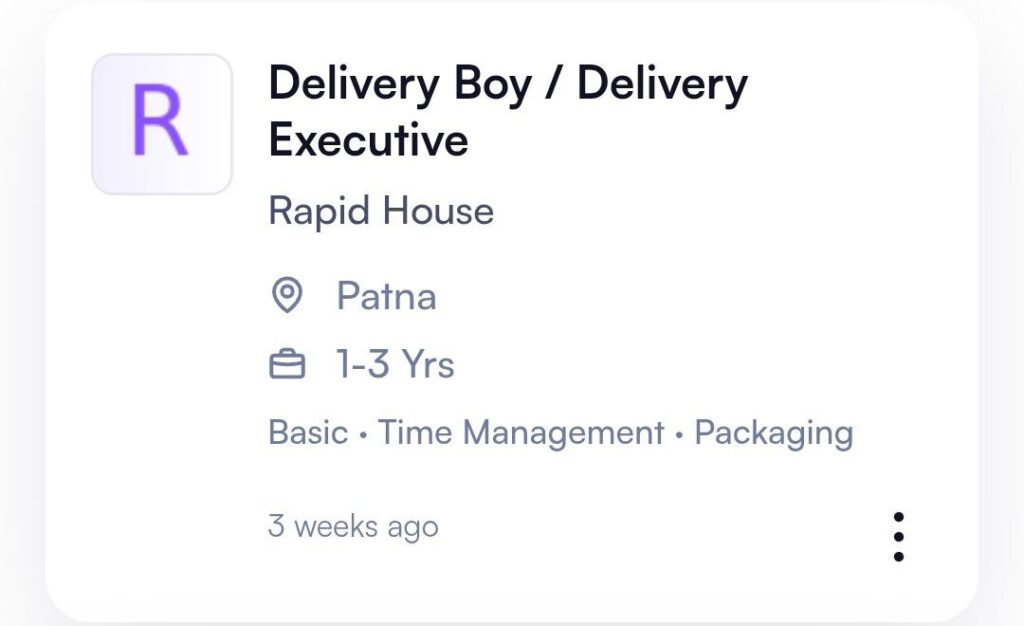Click the purple R company logo
Screen dimensions: 1024x626
click(x=161, y=124)
